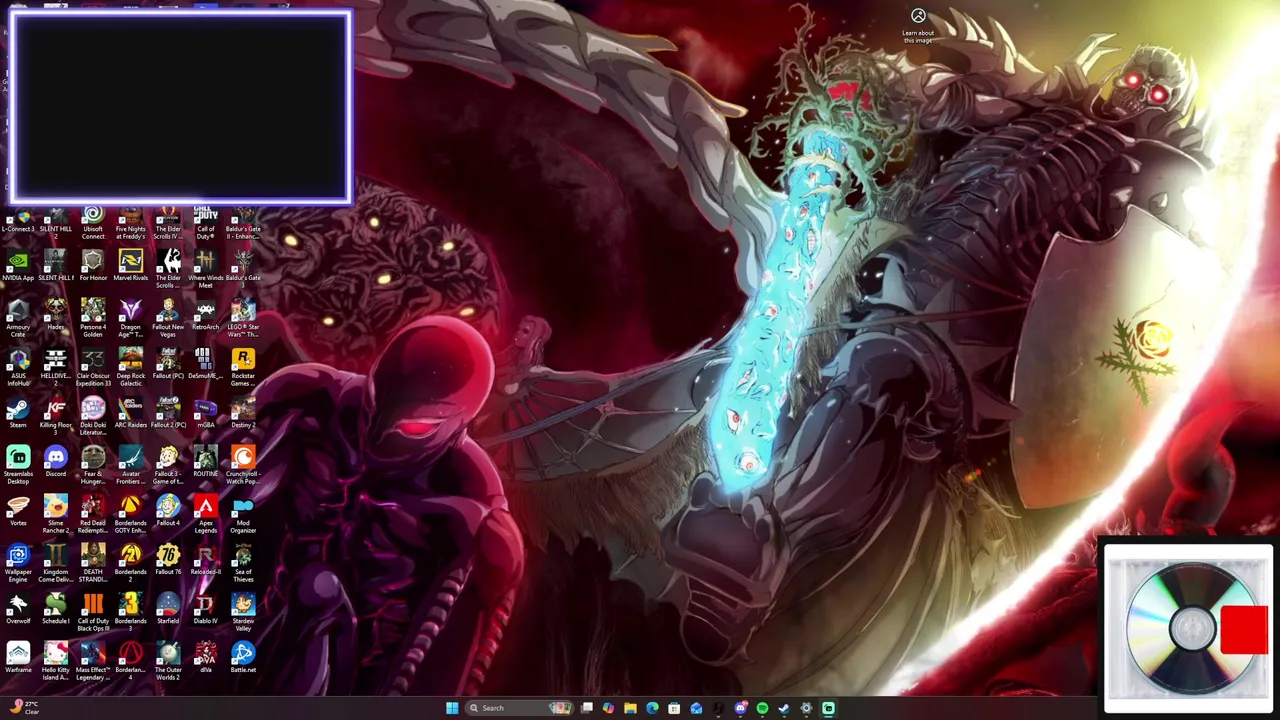1280x720 pixels.
Task: Open File Explorer from the taskbar
Action: point(630,708)
